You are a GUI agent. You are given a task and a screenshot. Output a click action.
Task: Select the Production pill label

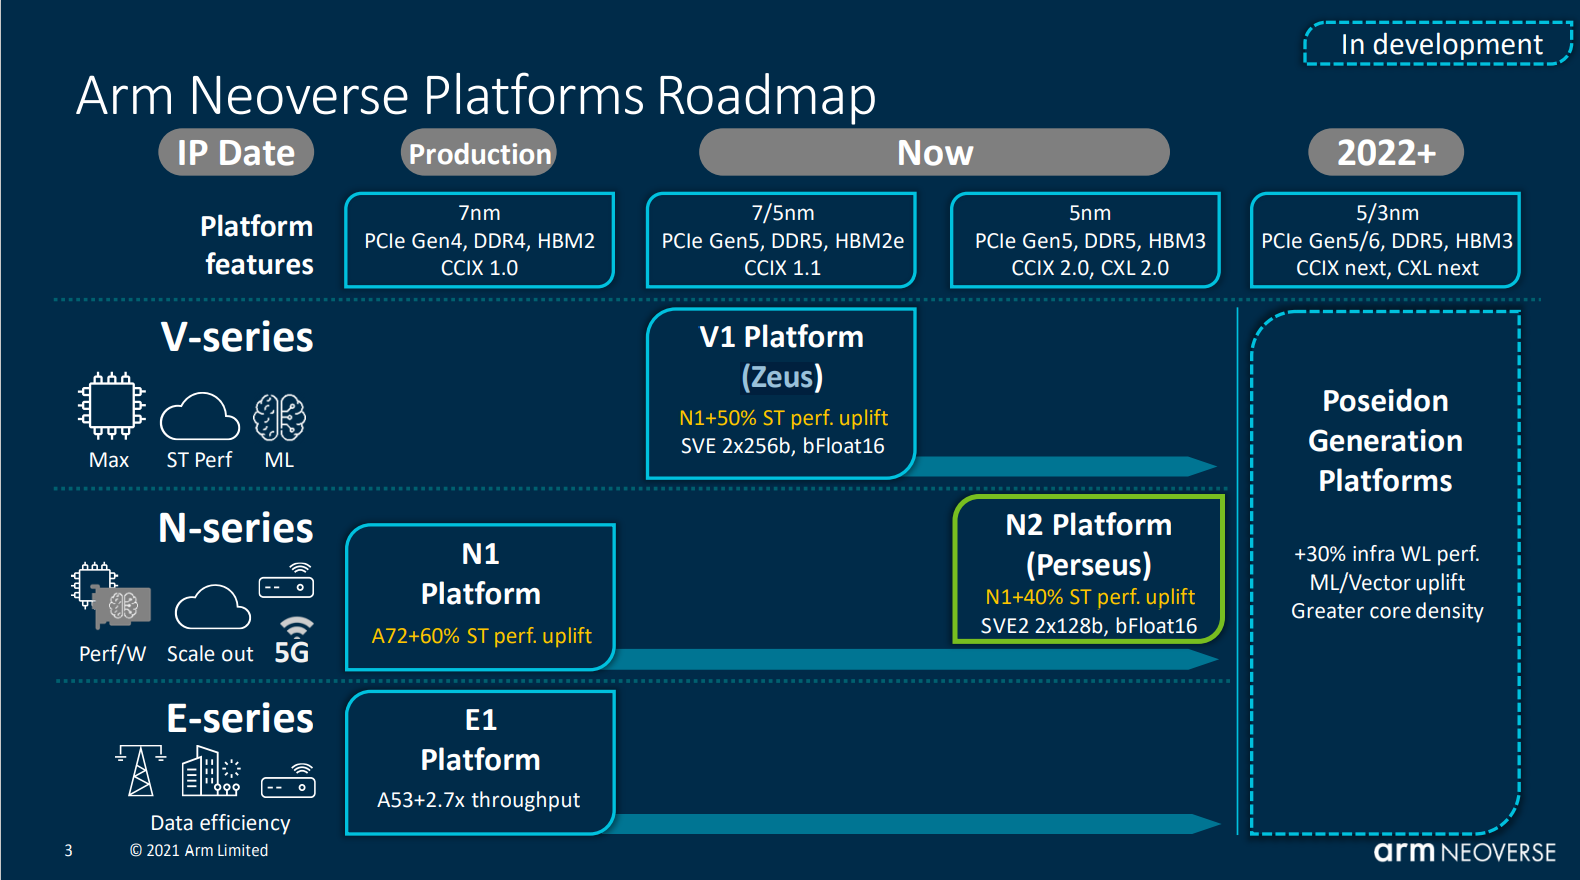pos(480,153)
